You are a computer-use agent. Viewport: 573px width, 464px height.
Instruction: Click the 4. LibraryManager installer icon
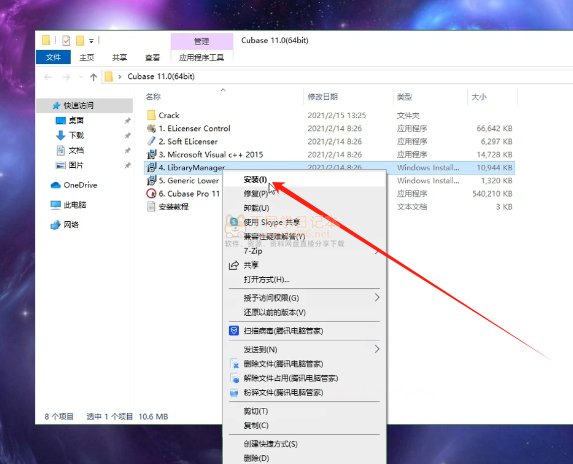pyautogui.click(x=151, y=168)
